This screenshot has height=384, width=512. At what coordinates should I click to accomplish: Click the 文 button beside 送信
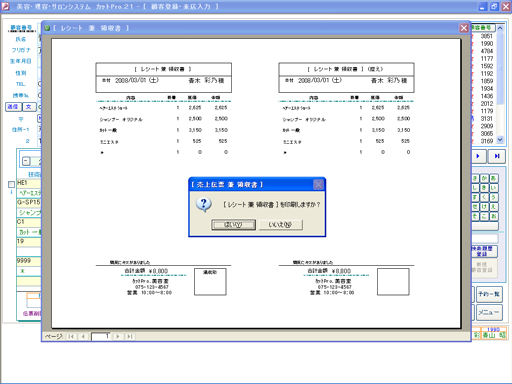(29, 107)
